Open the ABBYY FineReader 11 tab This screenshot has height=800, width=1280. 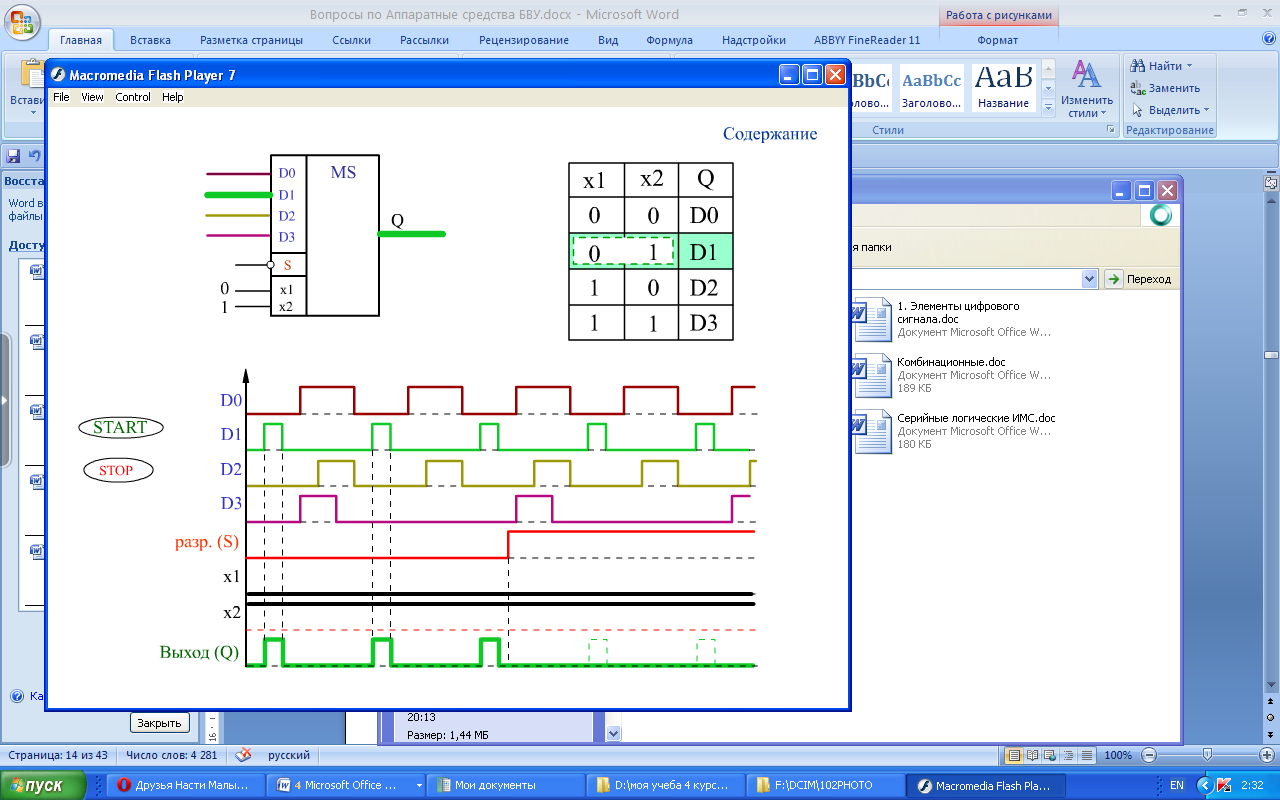coord(867,40)
